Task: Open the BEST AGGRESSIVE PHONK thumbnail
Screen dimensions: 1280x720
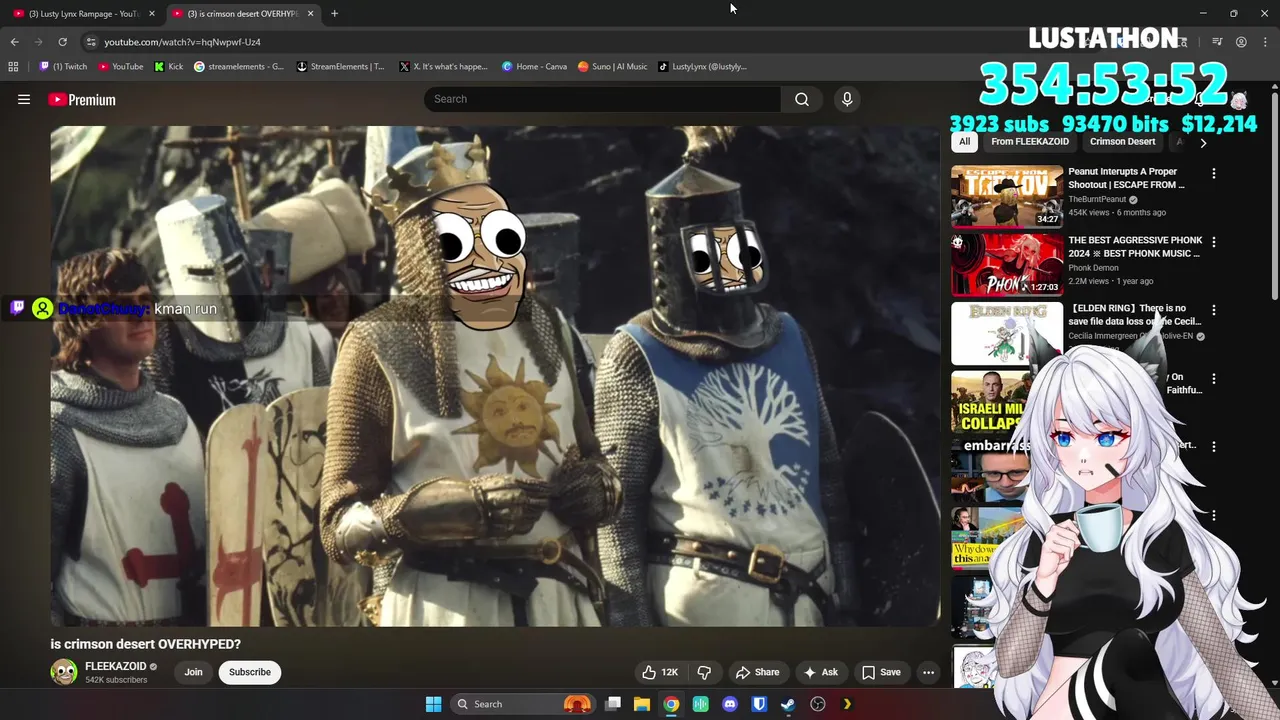Action: tap(1007, 265)
